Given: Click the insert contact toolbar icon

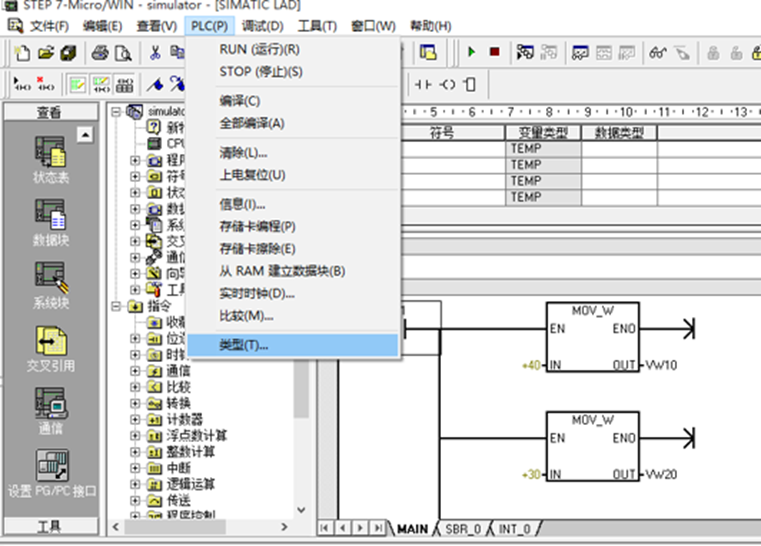Looking at the screenshot, I should click(423, 84).
